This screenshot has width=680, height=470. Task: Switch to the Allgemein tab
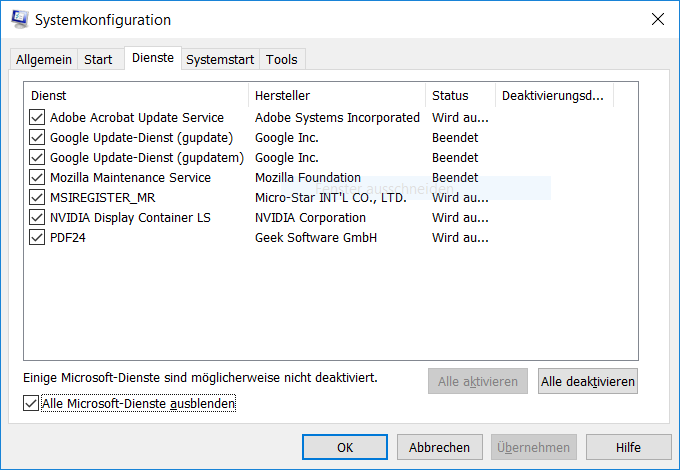[x=44, y=60]
